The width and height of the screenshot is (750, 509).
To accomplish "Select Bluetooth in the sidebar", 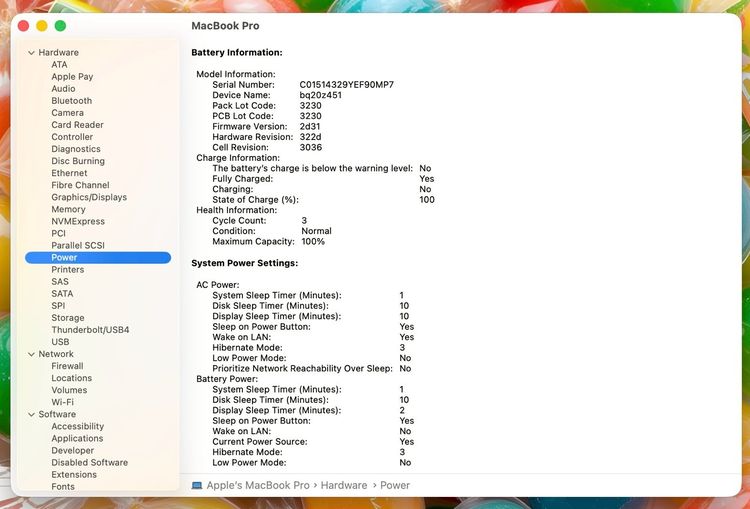I will pyautogui.click(x=72, y=100).
